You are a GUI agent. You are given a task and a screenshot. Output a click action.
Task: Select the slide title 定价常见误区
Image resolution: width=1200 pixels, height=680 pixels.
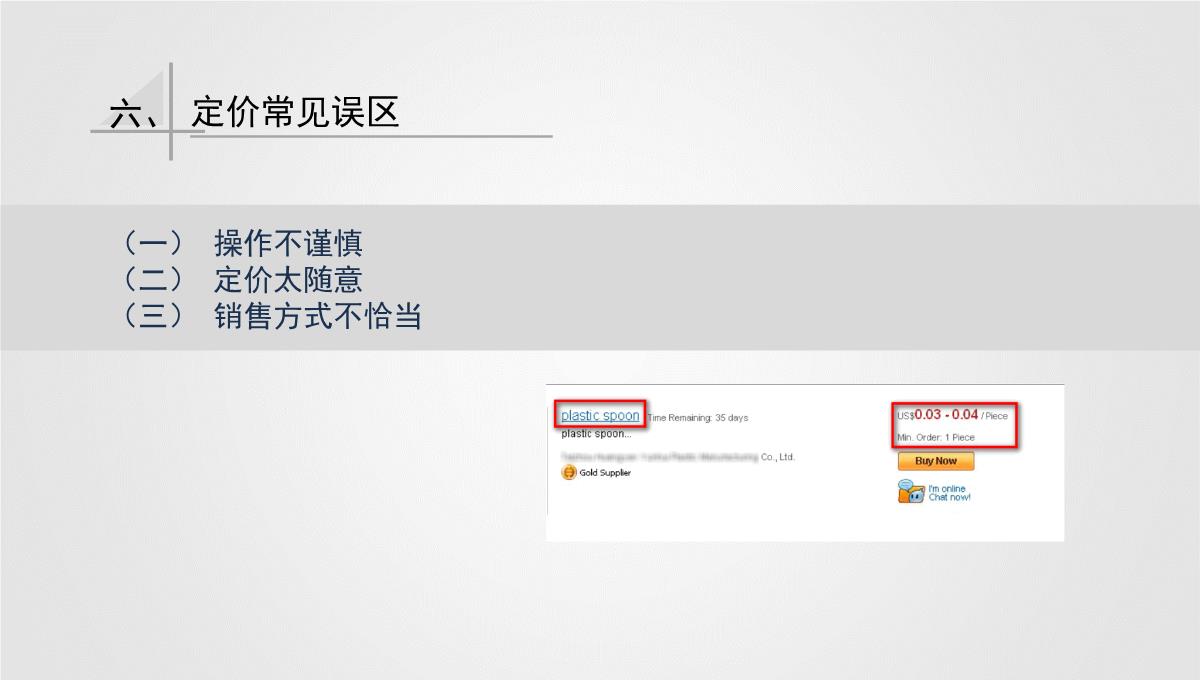(296, 112)
